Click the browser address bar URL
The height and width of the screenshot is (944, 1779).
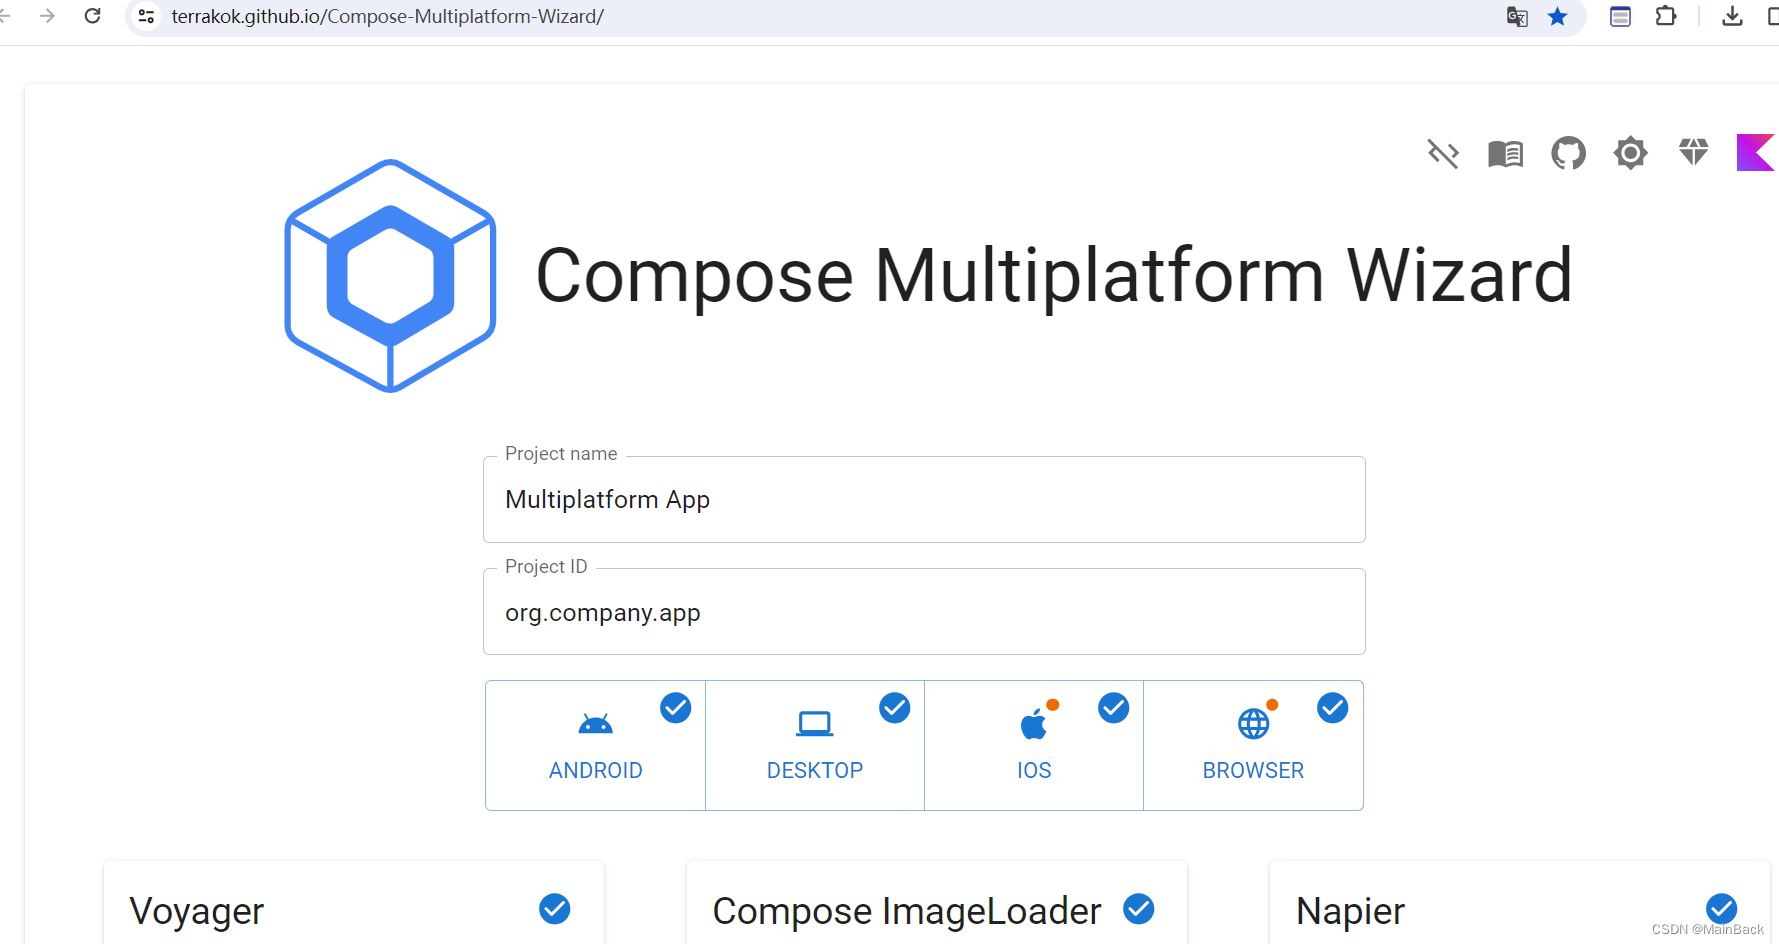(x=387, y=17)
